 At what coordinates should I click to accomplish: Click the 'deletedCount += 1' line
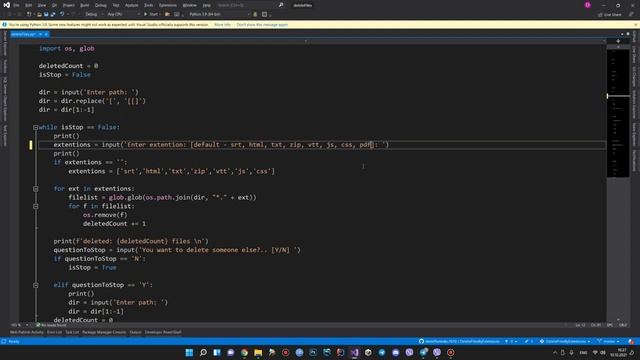(114, 224)
